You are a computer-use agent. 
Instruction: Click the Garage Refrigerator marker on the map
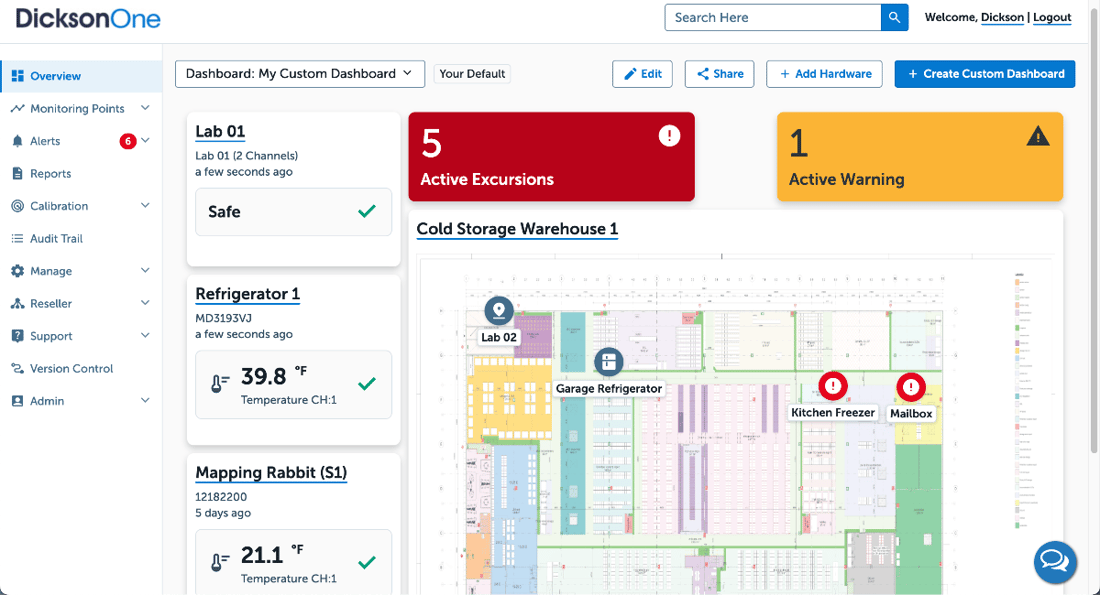(608, 362)
